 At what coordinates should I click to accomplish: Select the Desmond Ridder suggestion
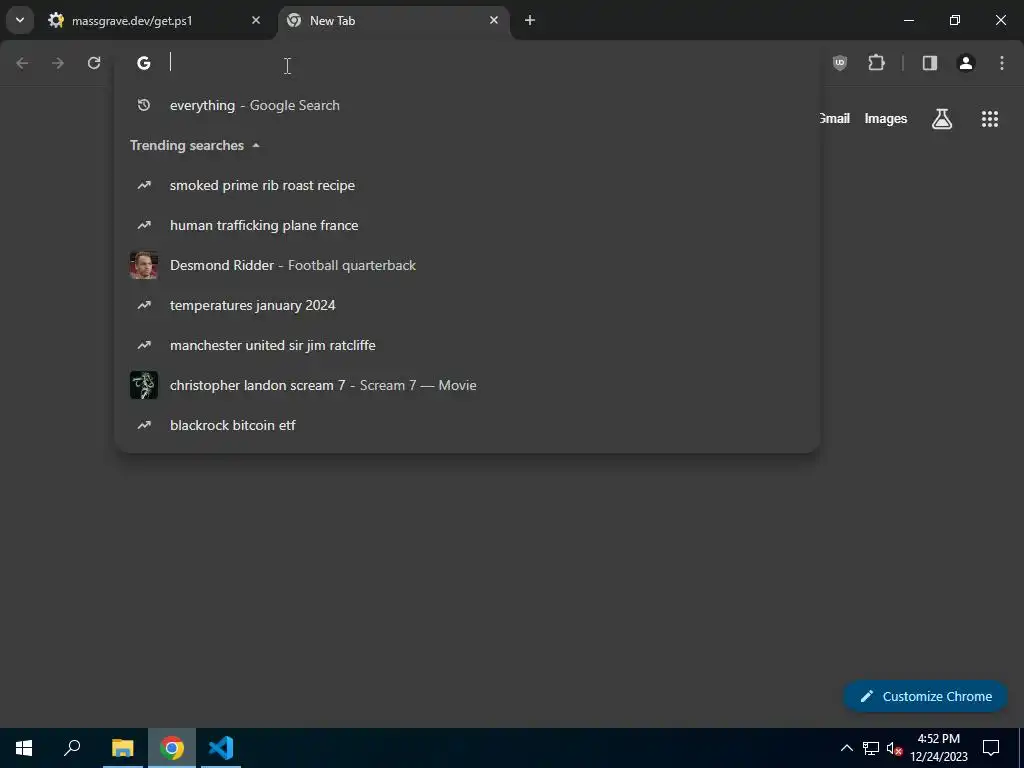coord(467,265)
